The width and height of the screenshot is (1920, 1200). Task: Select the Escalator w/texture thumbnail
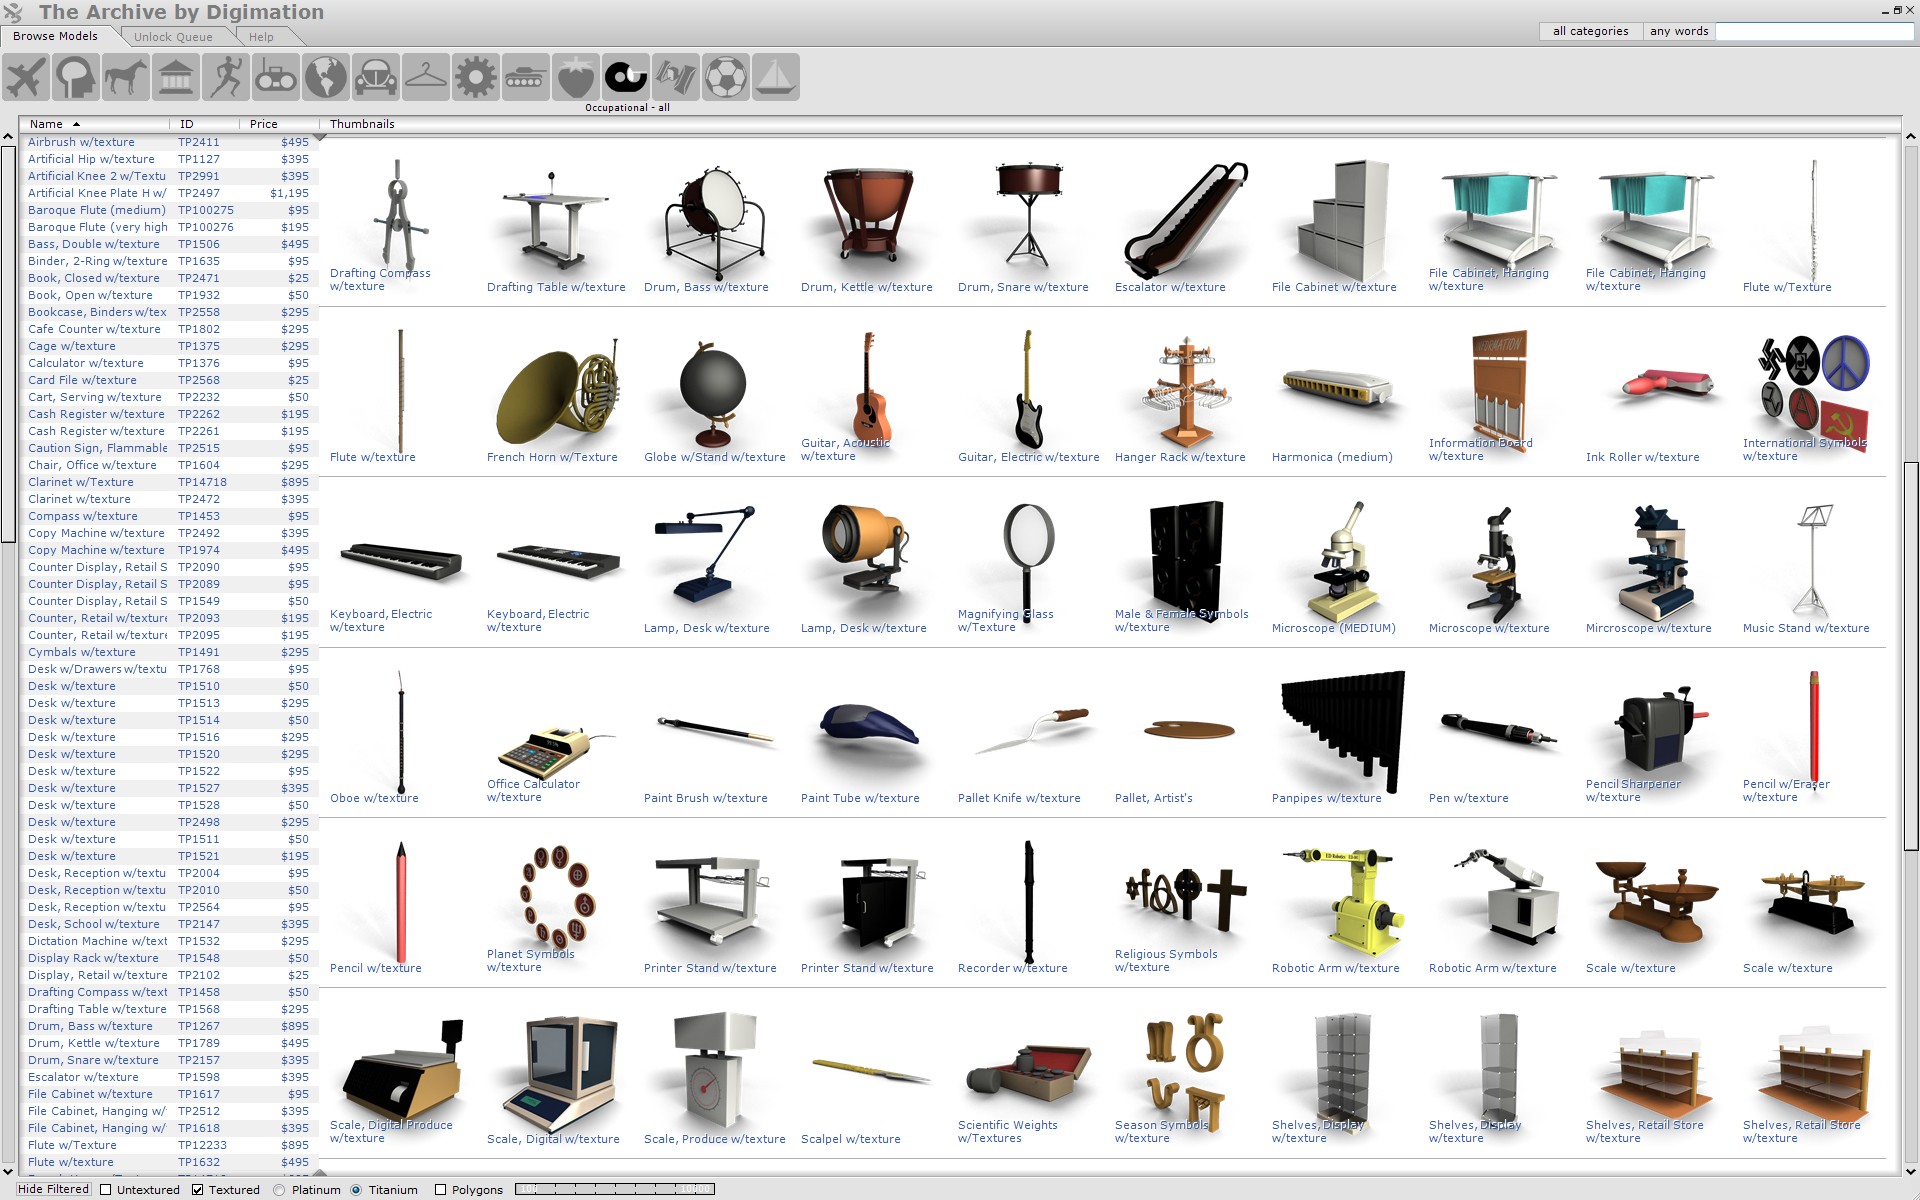pyautogui.click(x=1185, y=225)
